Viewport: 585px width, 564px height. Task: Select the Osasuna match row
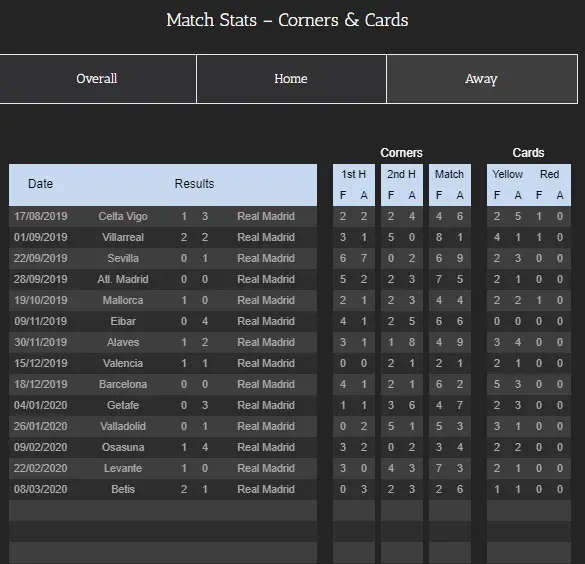(163, 447)
